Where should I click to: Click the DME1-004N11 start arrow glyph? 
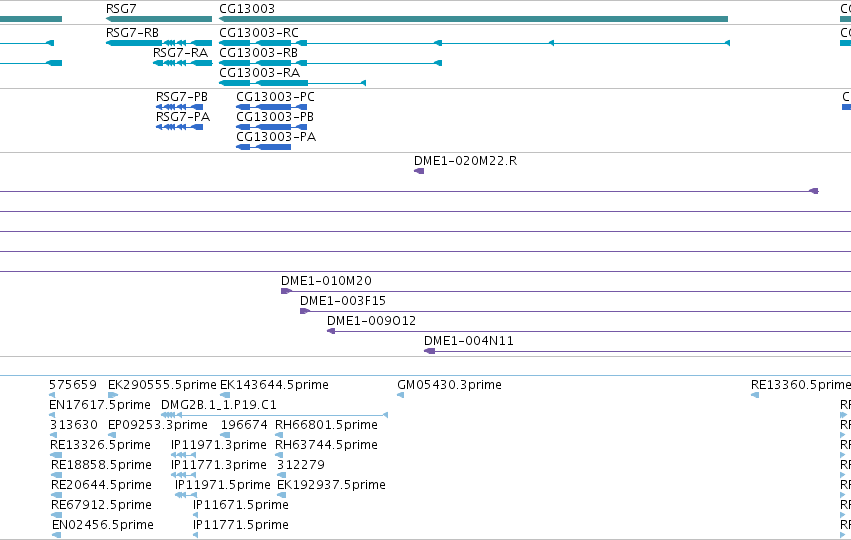(x=429, y=352)
